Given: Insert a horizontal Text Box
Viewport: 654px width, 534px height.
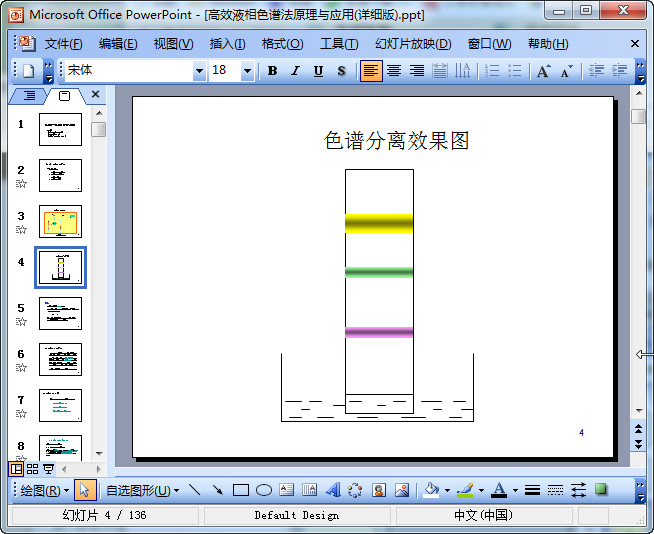Looking at the screenshot, I should click(x=287, y=490).
